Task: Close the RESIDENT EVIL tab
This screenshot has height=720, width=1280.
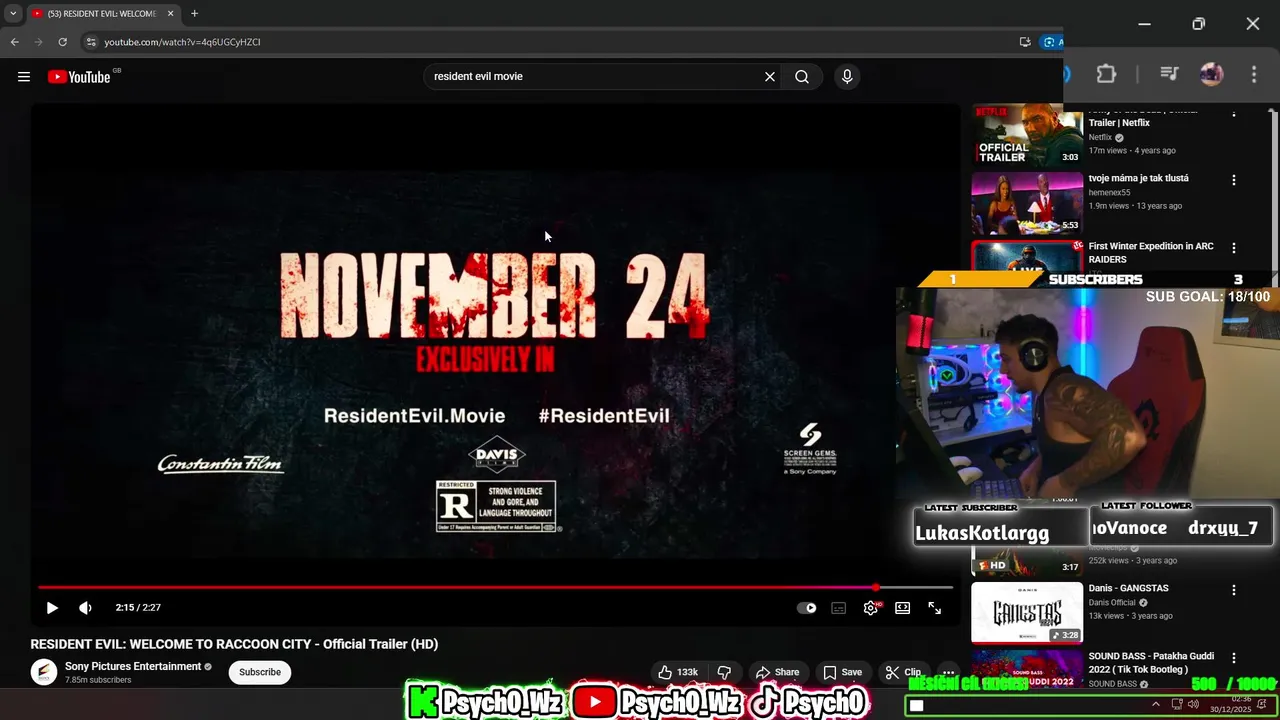Action: [170, 14]
